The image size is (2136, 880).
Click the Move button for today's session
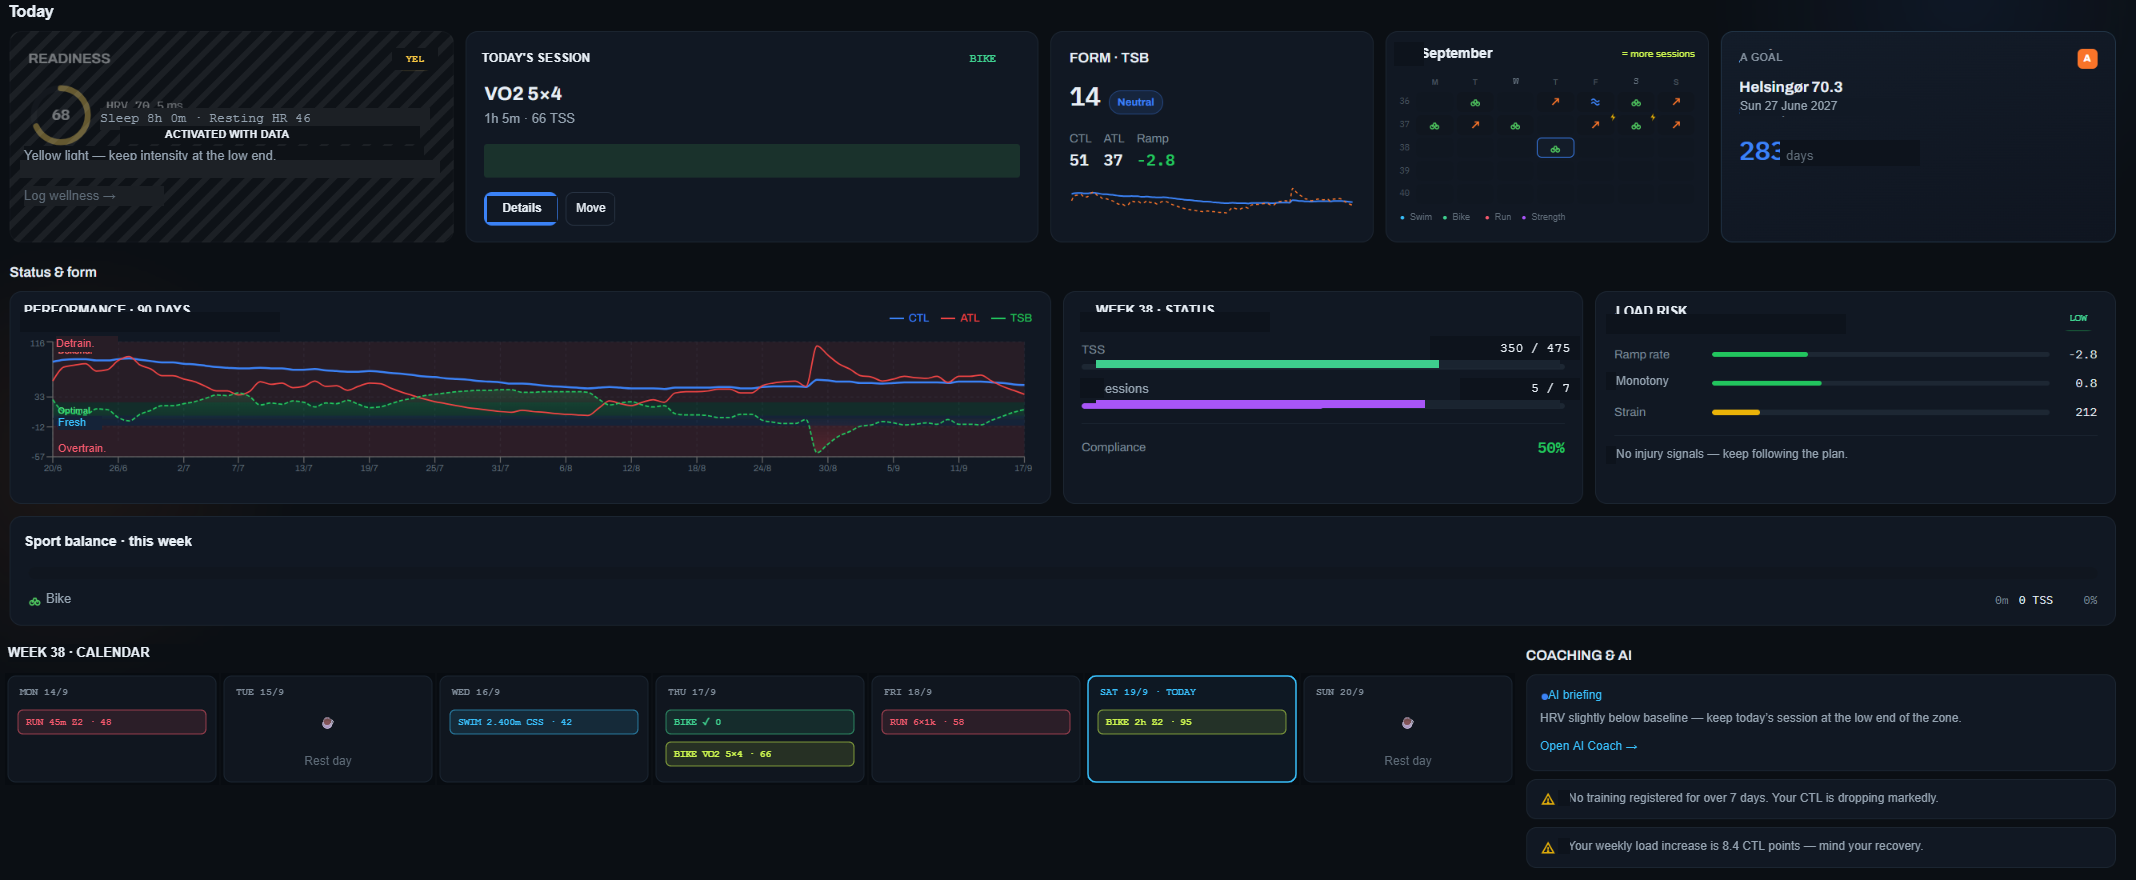590,208
